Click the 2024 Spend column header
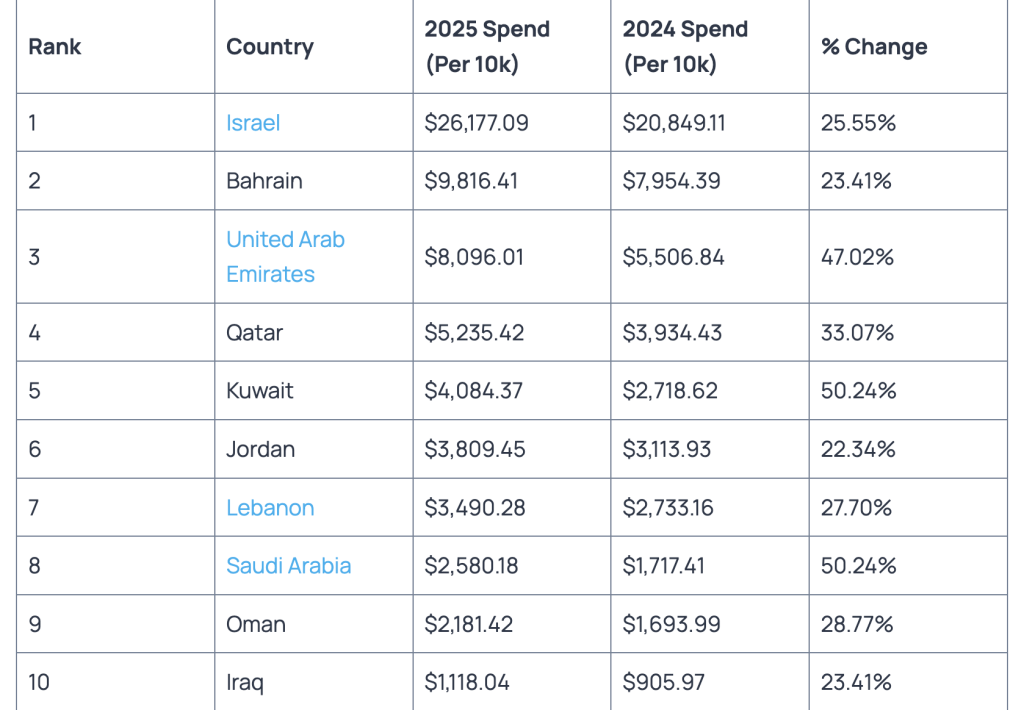1024x710 pixels. [x=685, y=47]
